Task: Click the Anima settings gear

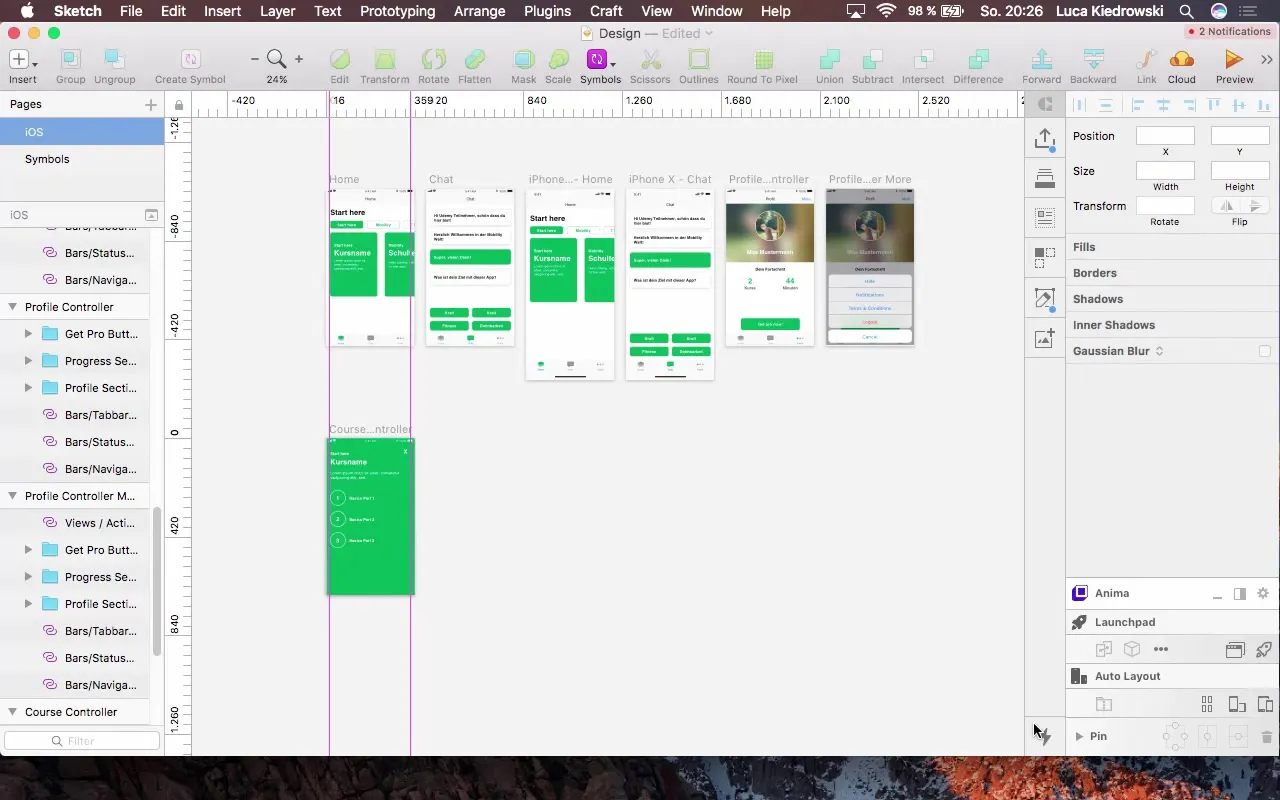Action: [1263, 593]
